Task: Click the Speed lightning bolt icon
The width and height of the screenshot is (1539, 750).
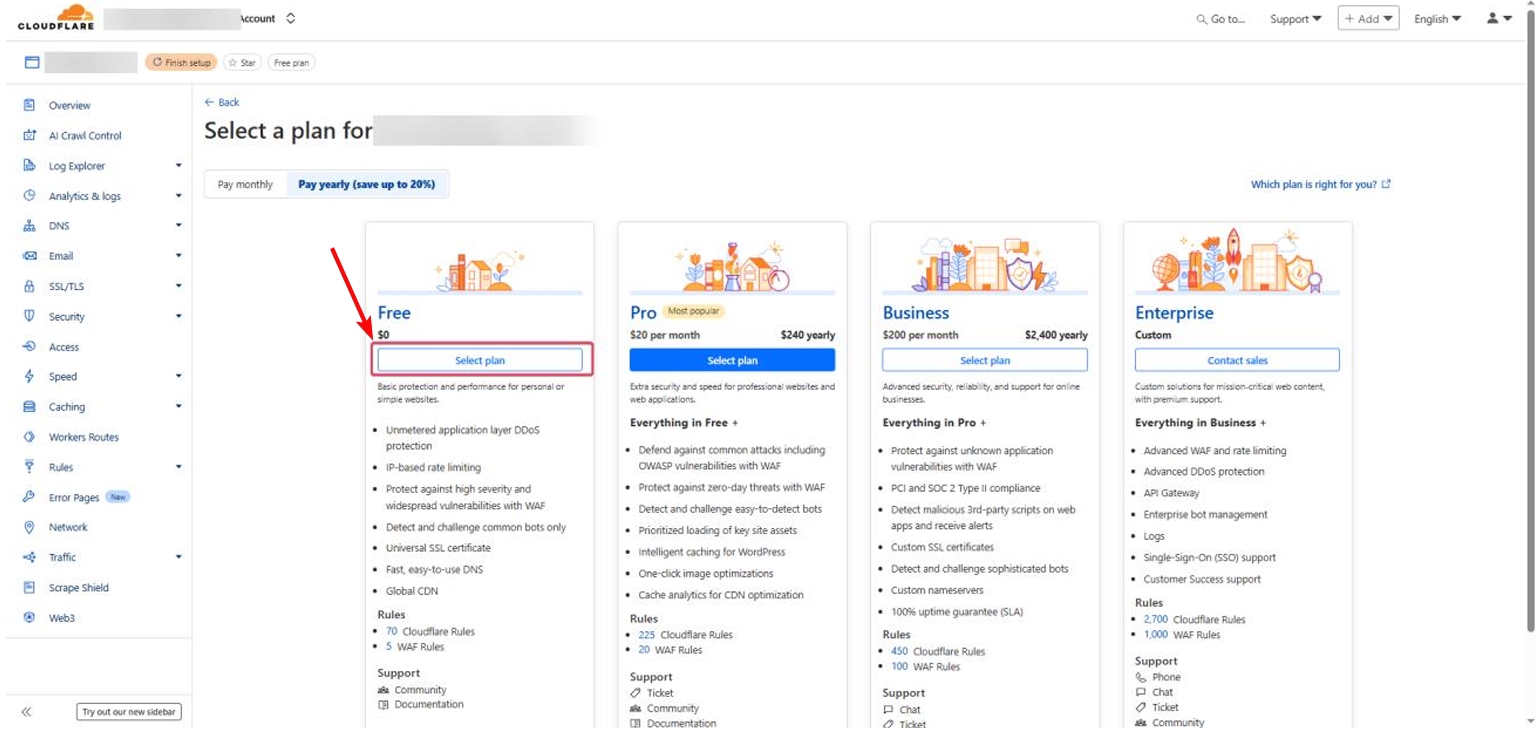Action: [x=29, y=377]
